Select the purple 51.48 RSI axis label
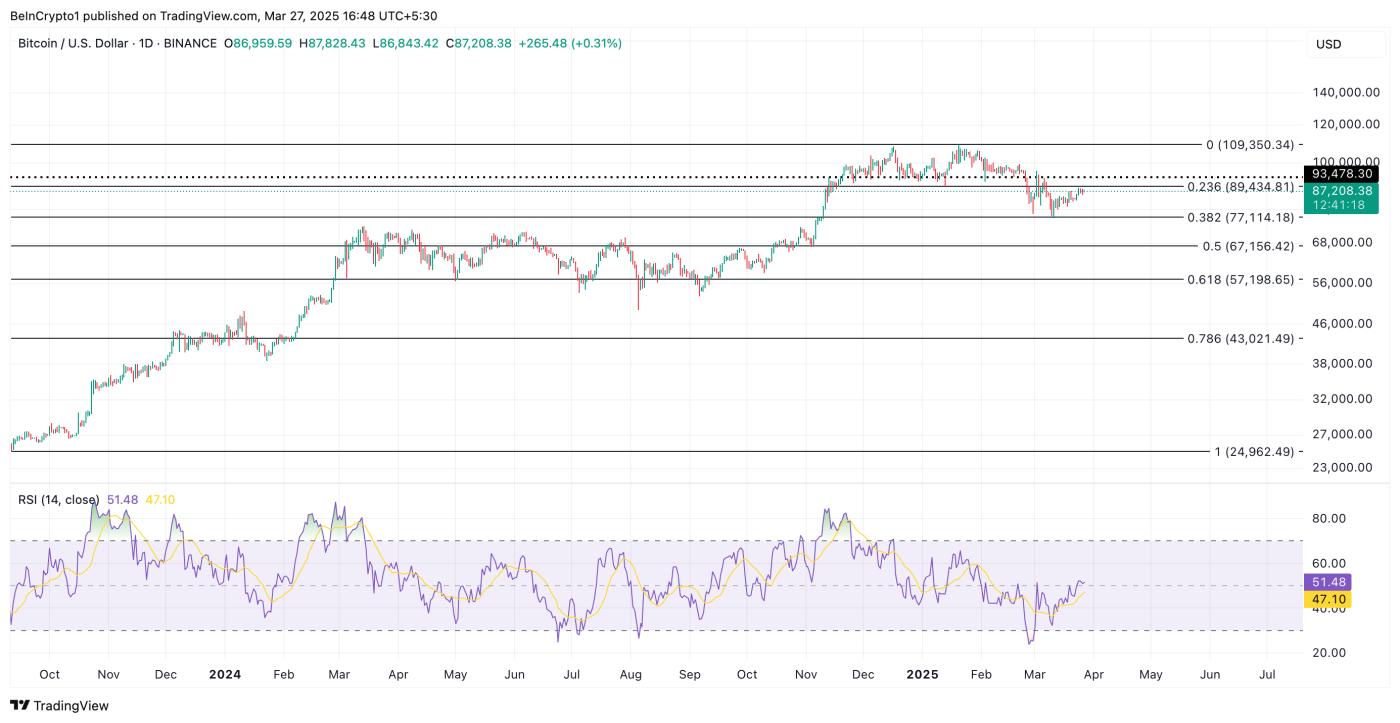This screenshot has height=723, width=1400. (1328, 582)
